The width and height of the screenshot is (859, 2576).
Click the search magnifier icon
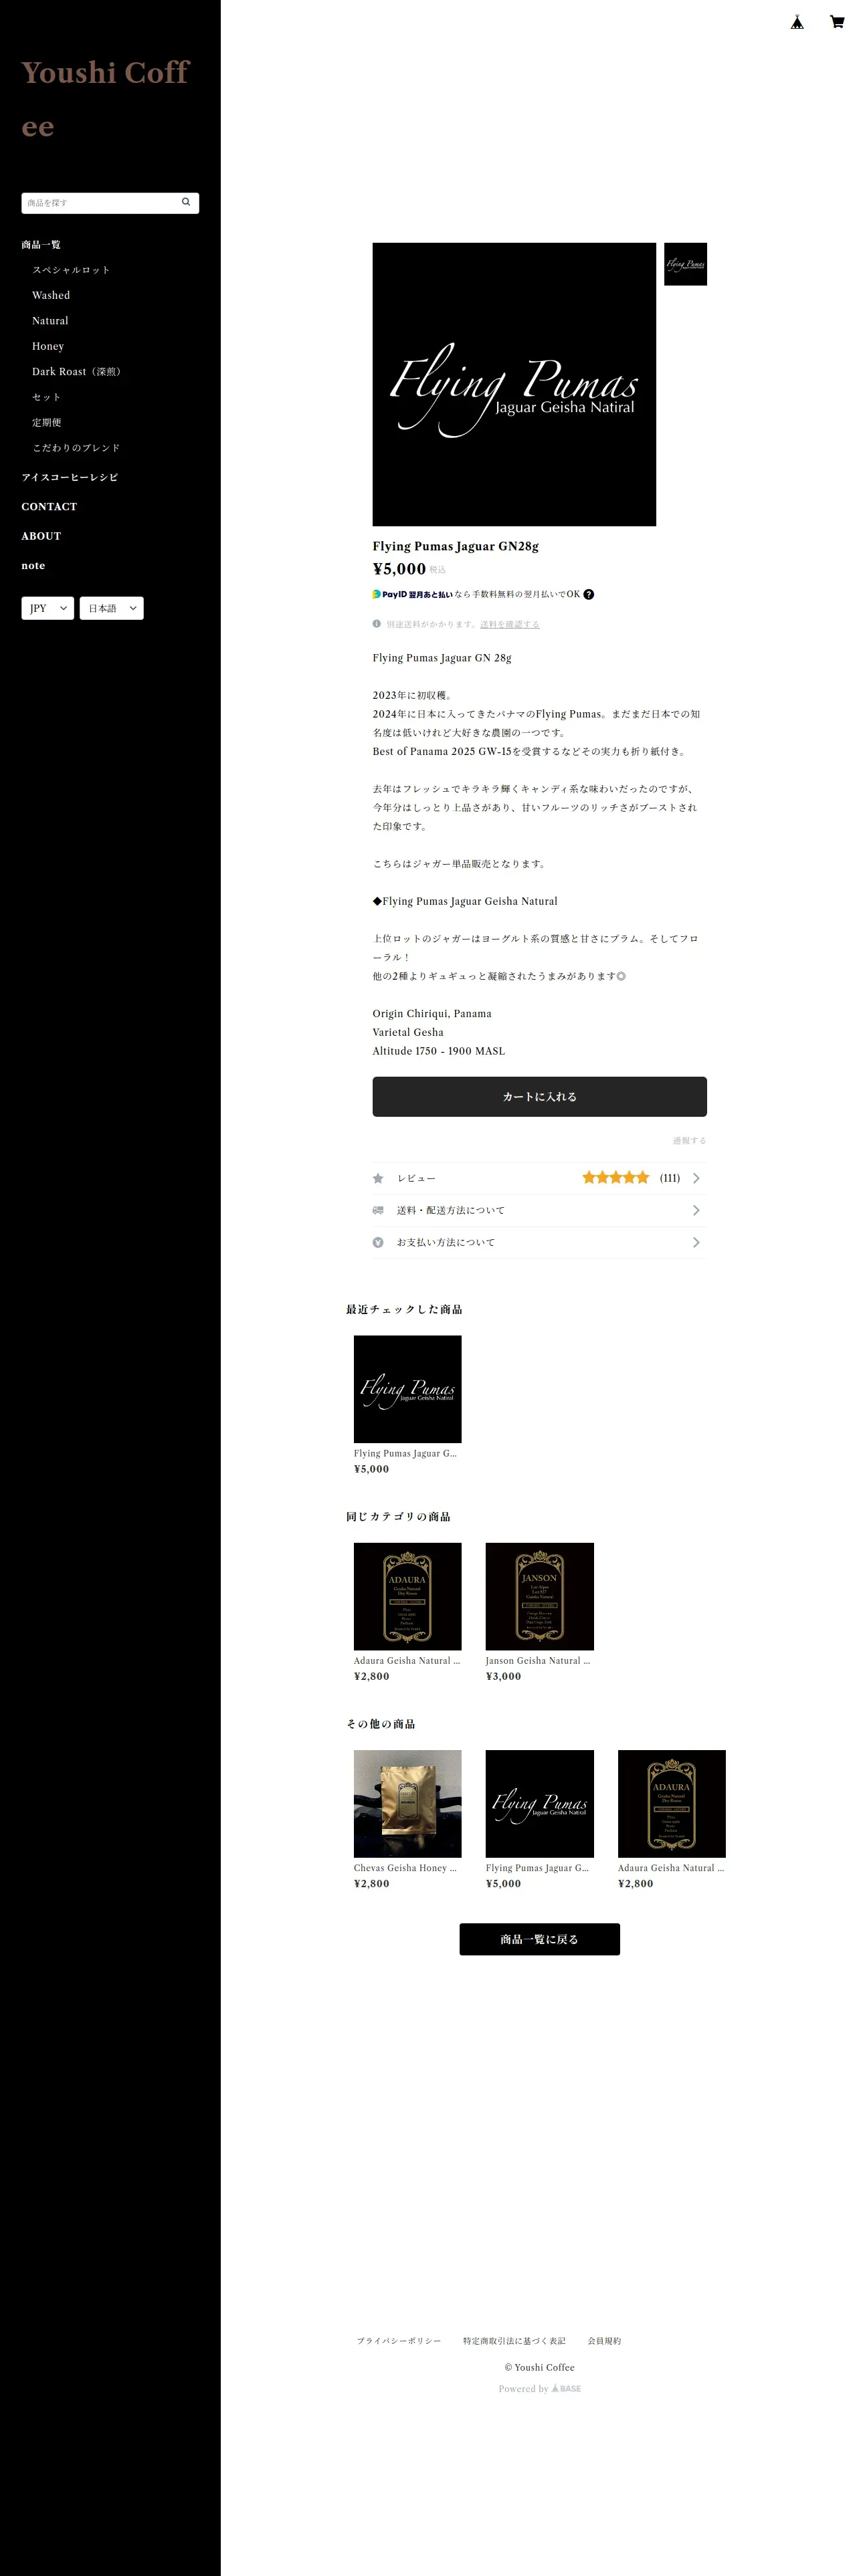click(186, 202)
